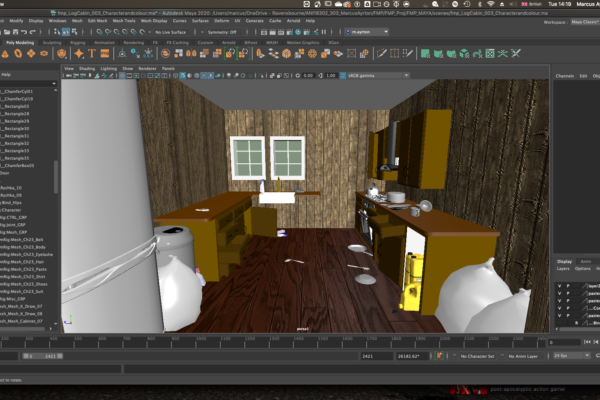Step back one frame button
The height and width of the screenshot is (400, 600).
(597, 342)
